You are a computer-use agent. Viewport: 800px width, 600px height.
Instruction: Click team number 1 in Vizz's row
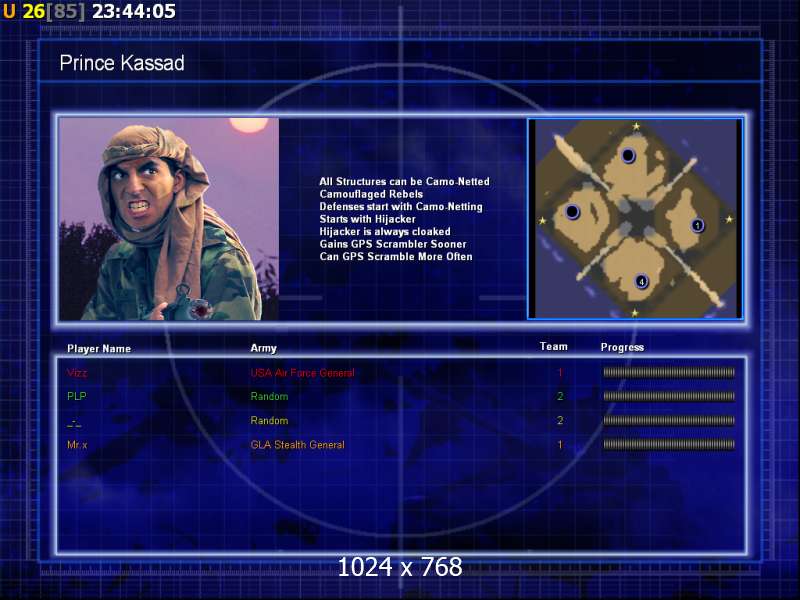point(560,372)
